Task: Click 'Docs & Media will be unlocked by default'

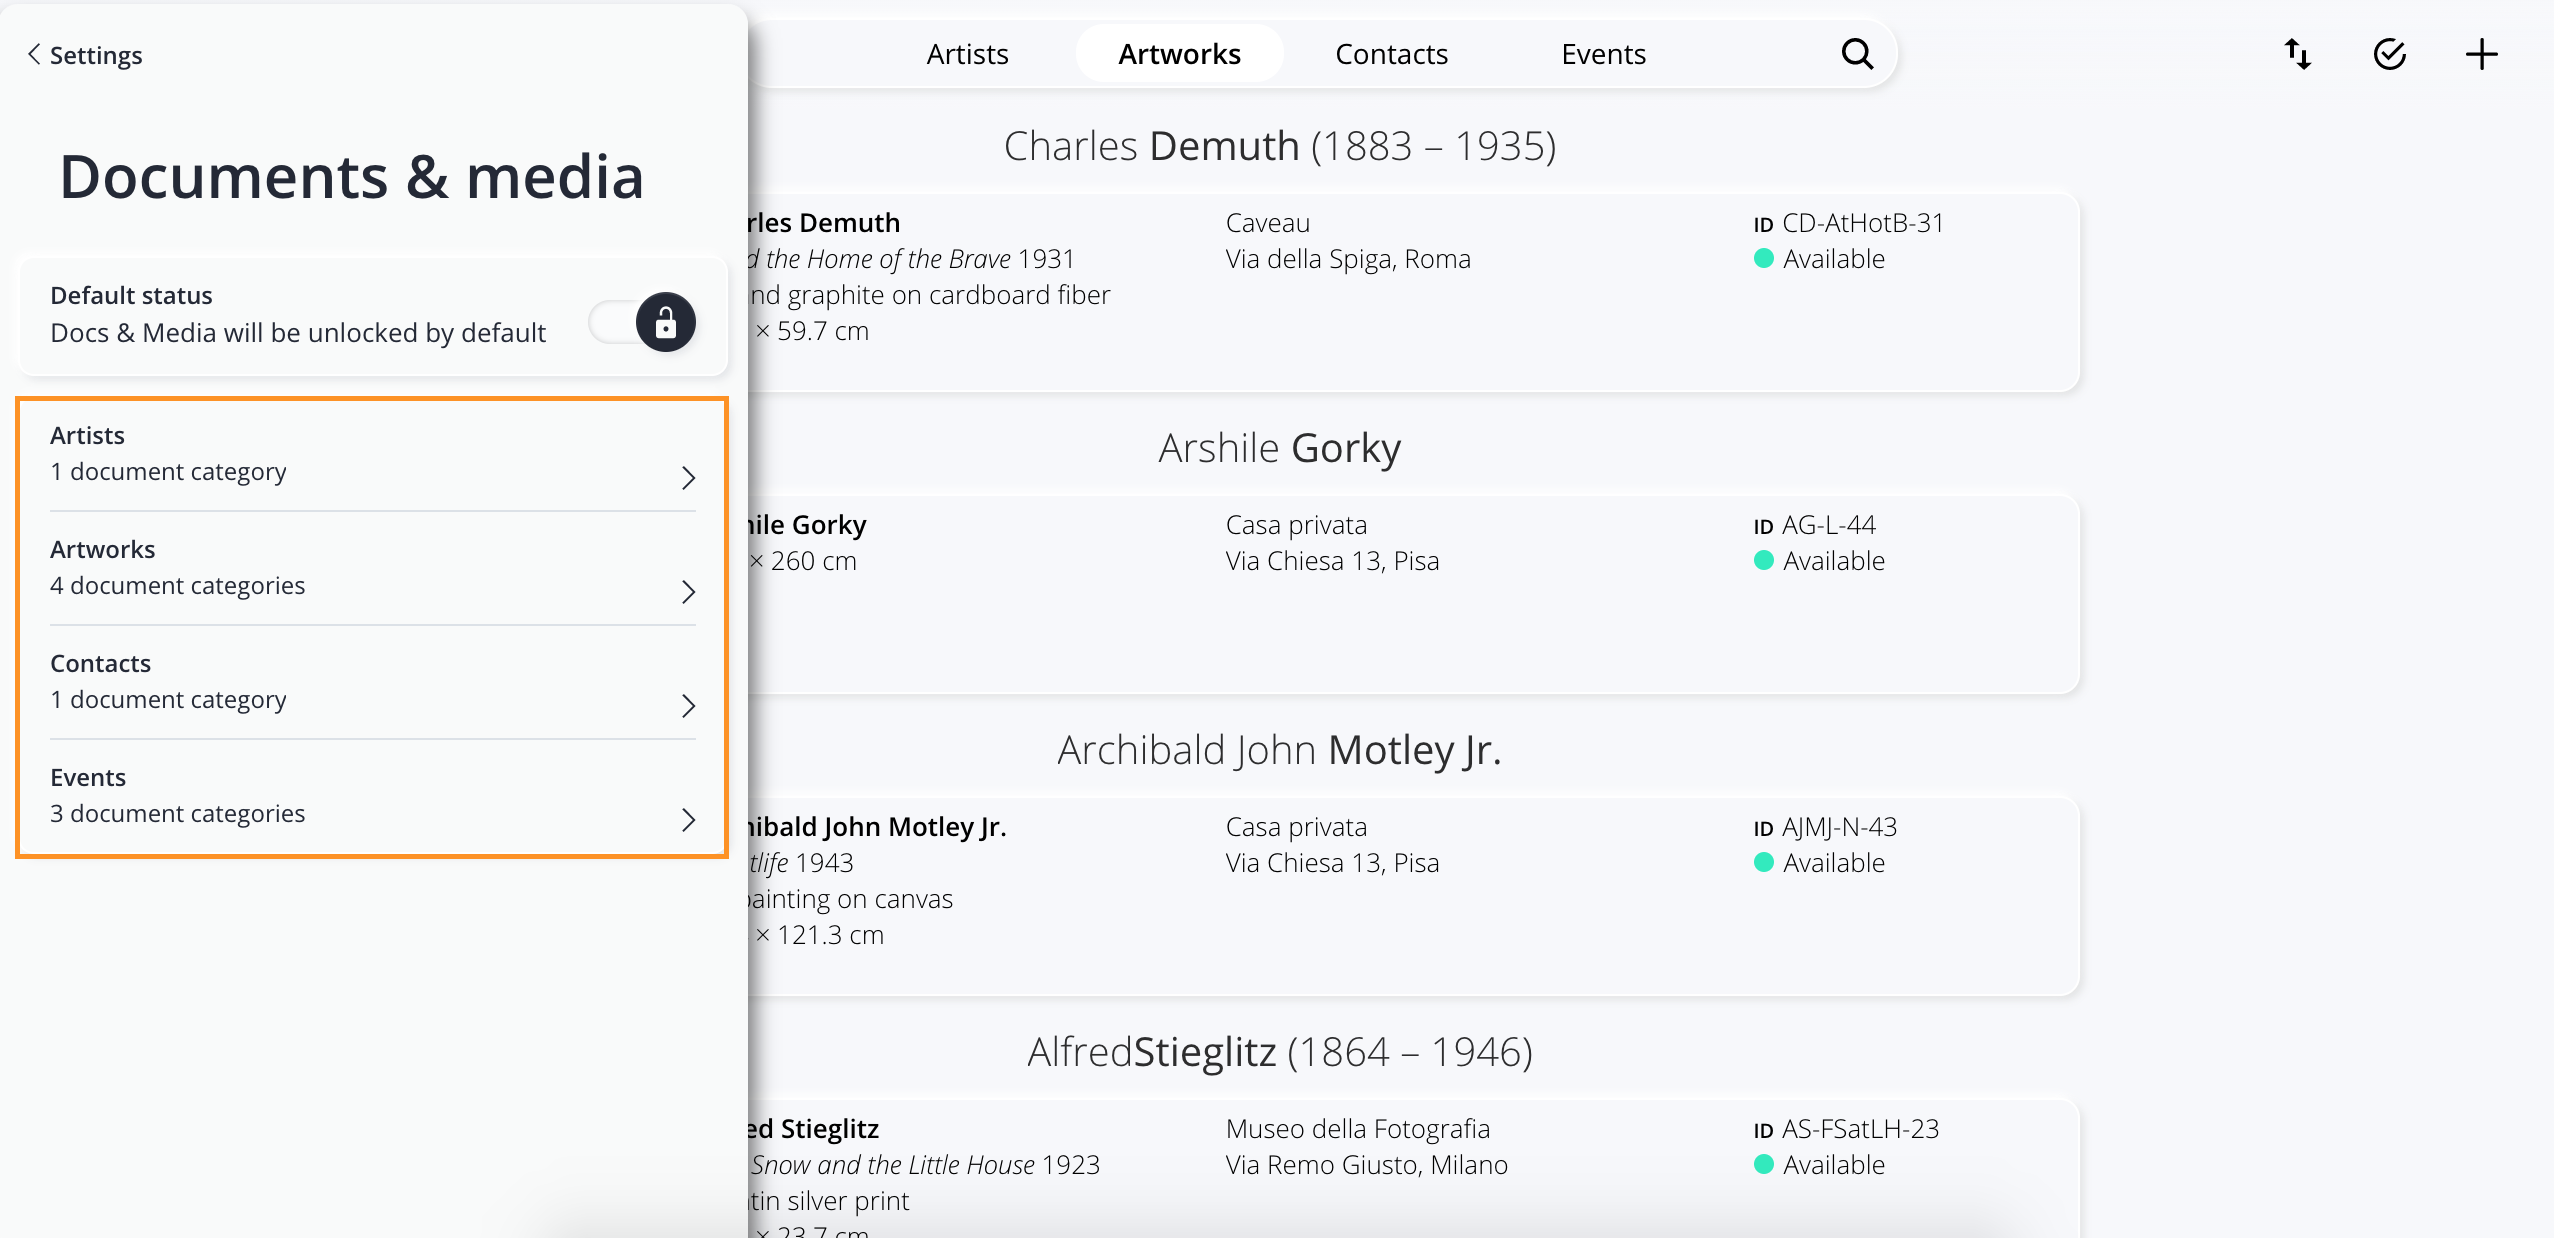Action: 298,333
